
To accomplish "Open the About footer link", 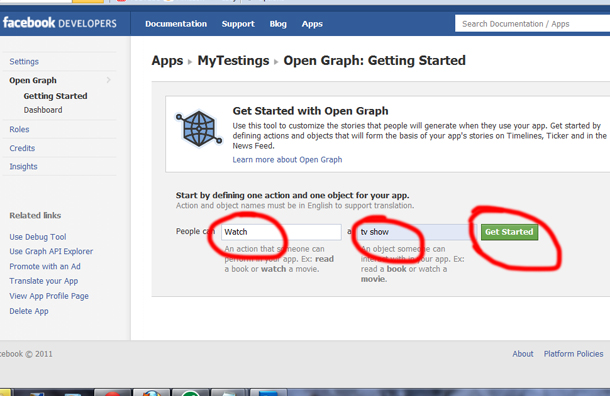I will click(522, 354).
